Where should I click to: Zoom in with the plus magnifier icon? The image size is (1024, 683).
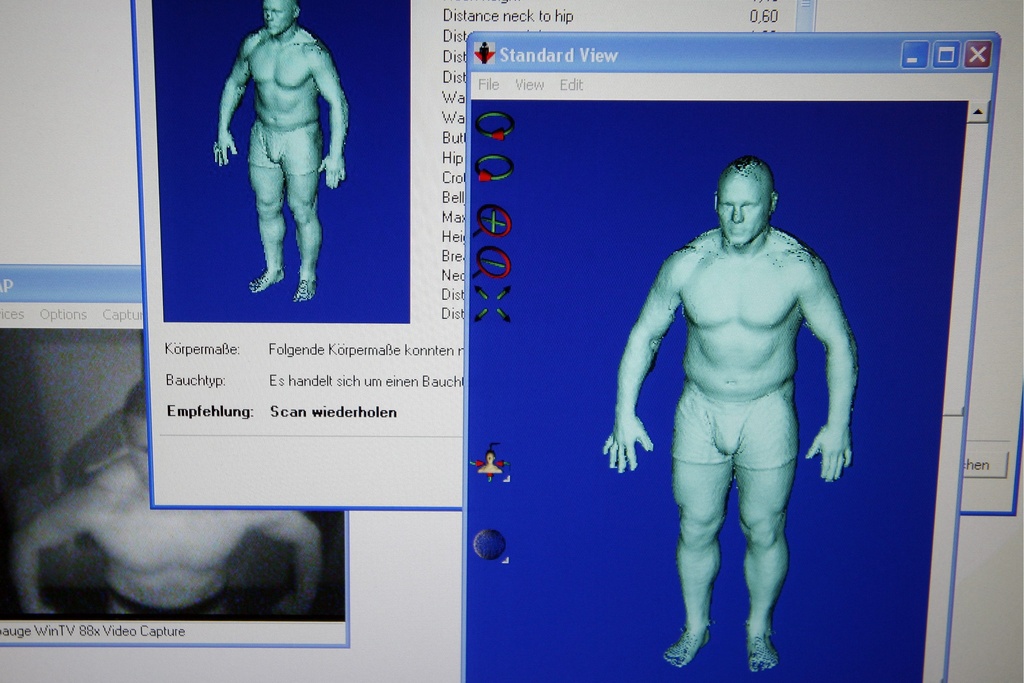493,220
